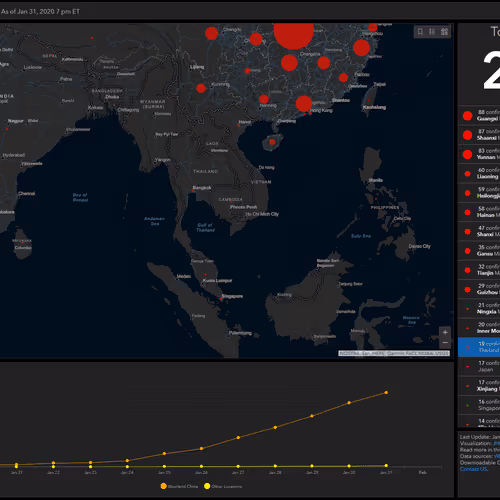The height and width of the screenshot is (500, 500).
Task: Click the Mainland China data point for Jan 30
Action: [349, 403]
